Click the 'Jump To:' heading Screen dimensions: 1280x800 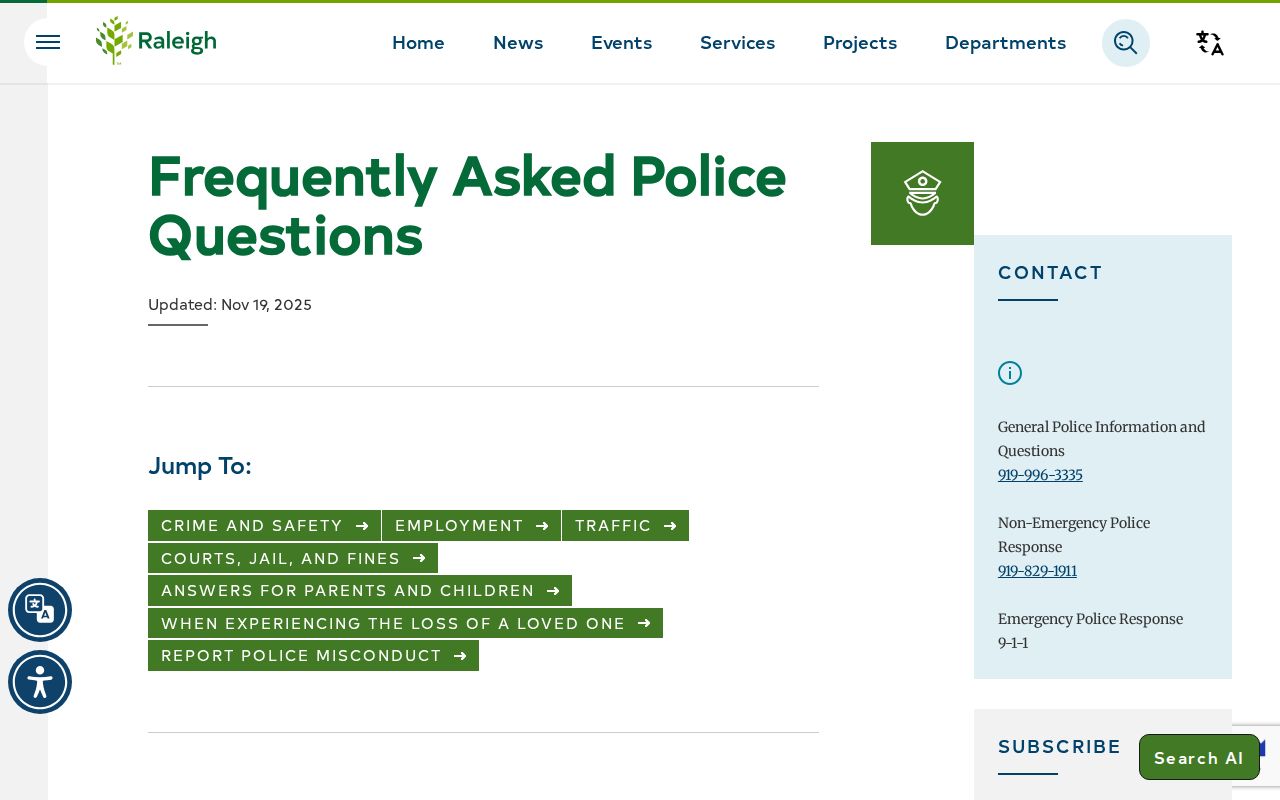(200, 466)
